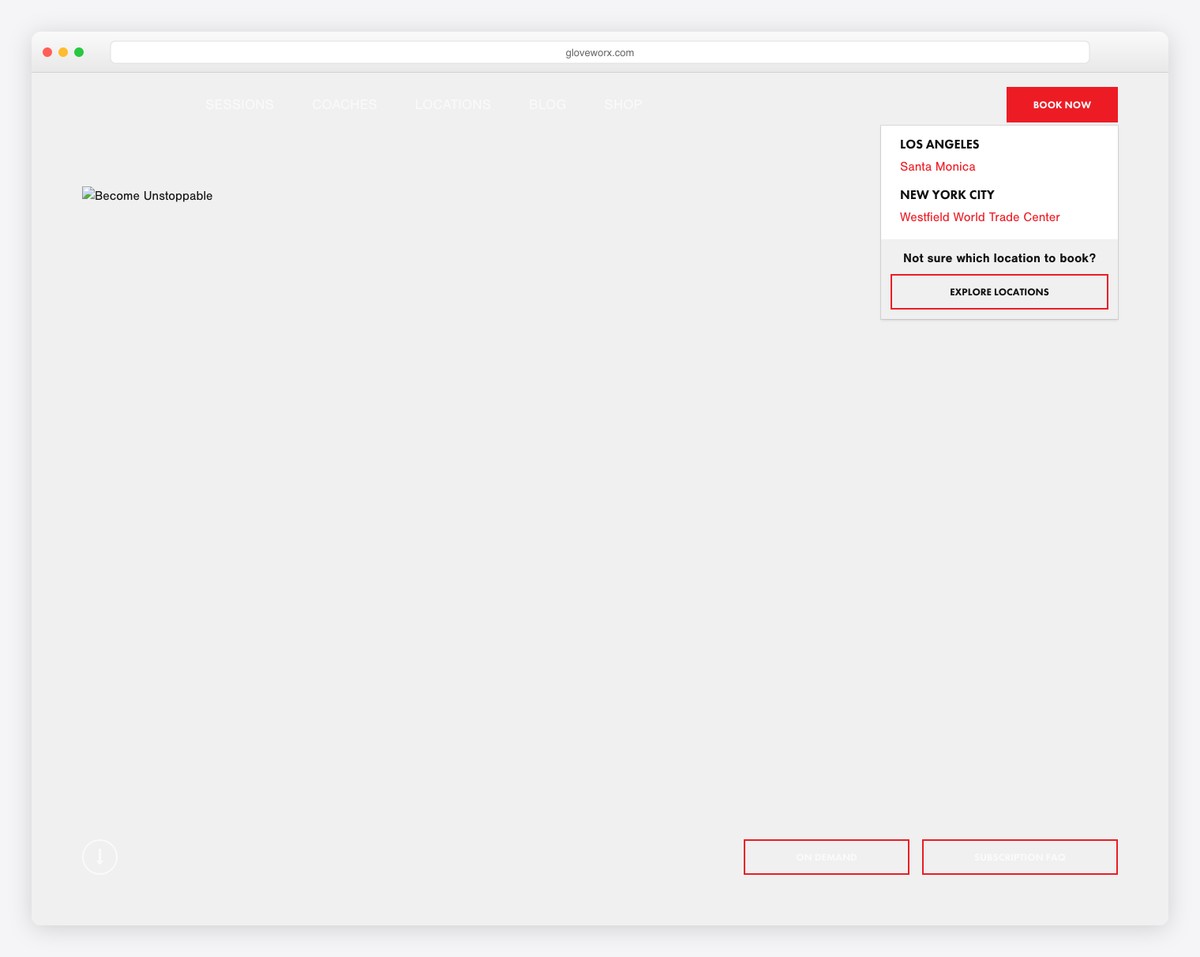Image resolution: width=1200 pixels, height=957 pixels.
Task: Open the Sessions navigation item
Action: (x=239, y=104)
